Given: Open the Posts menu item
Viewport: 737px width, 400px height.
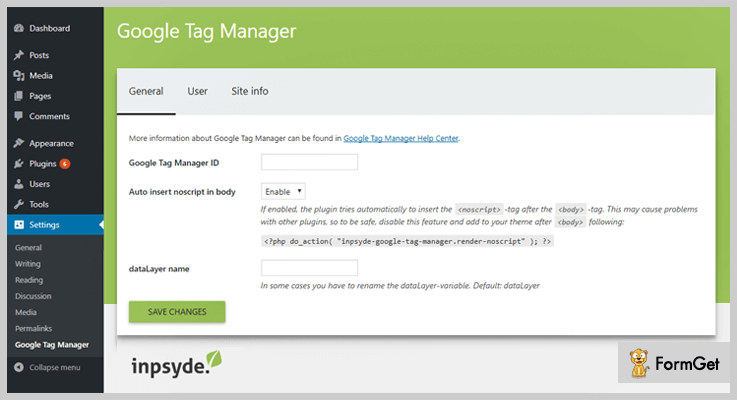Looking at the screenshot, I should [55, 55].
